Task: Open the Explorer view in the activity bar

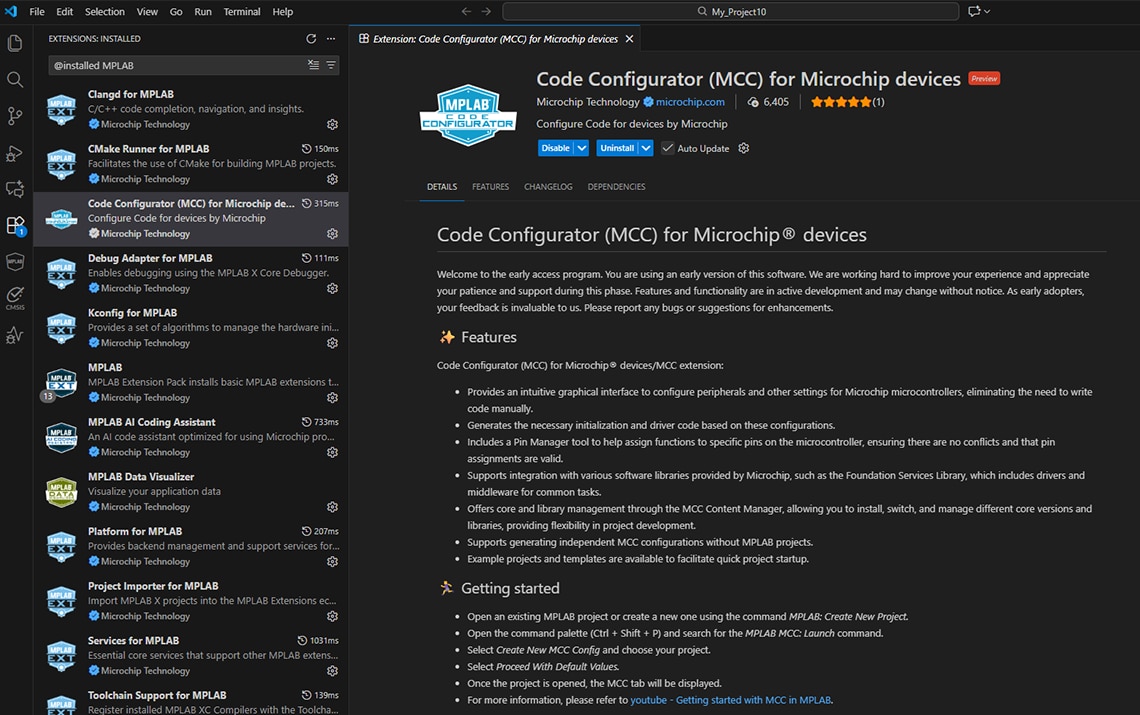Action: [14, 42]
